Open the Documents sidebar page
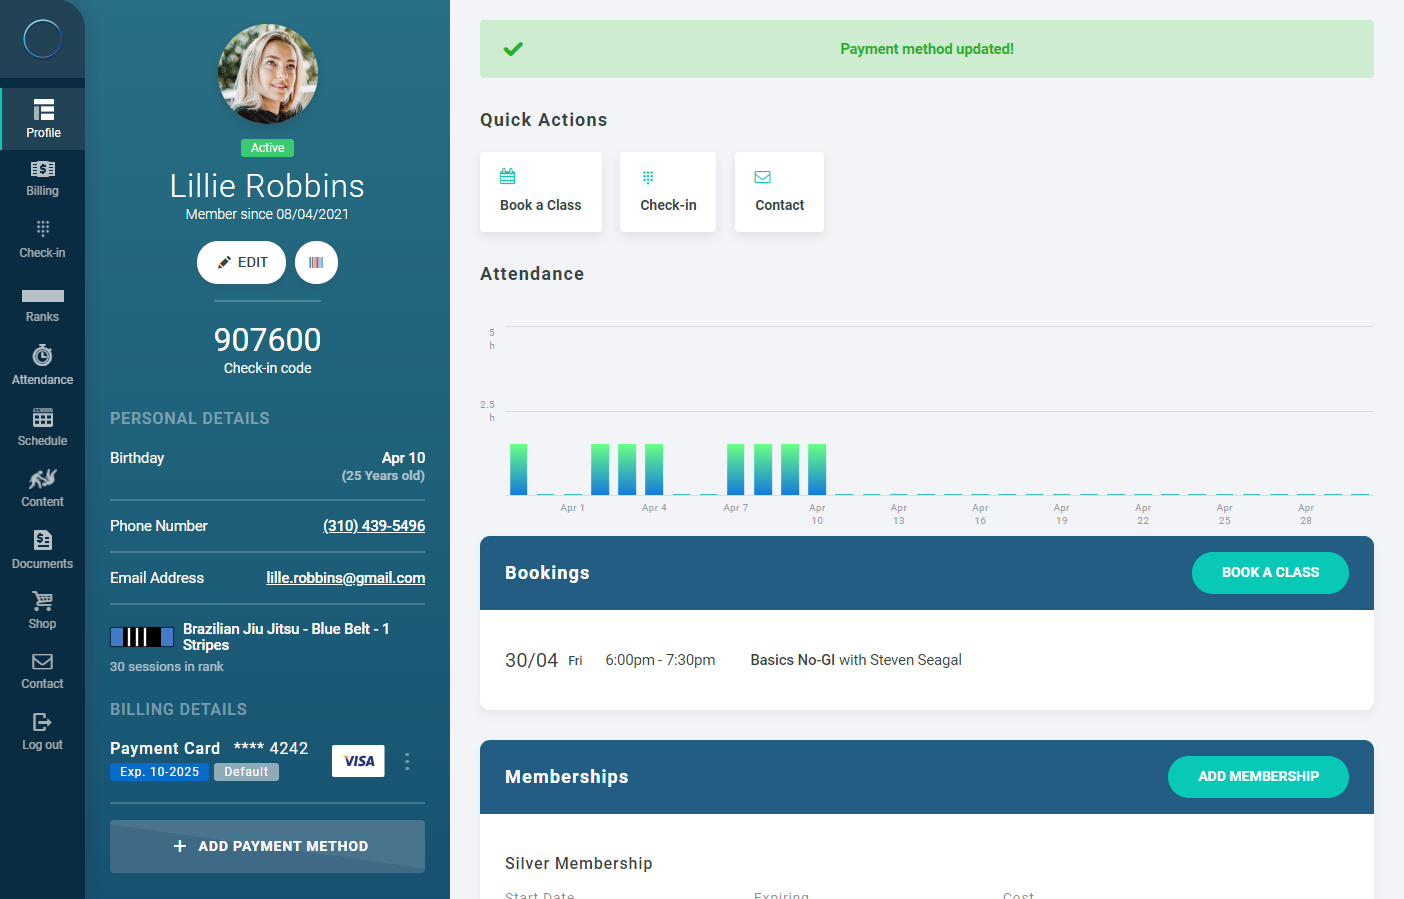 tap(42, 550)
